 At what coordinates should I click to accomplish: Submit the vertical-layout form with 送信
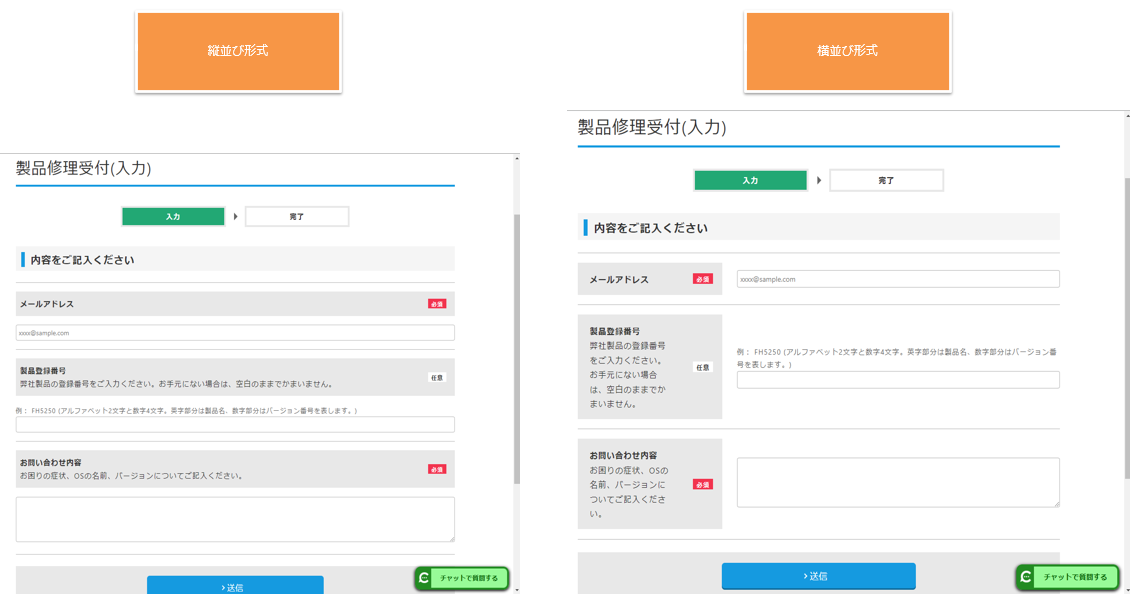point(235,586)
